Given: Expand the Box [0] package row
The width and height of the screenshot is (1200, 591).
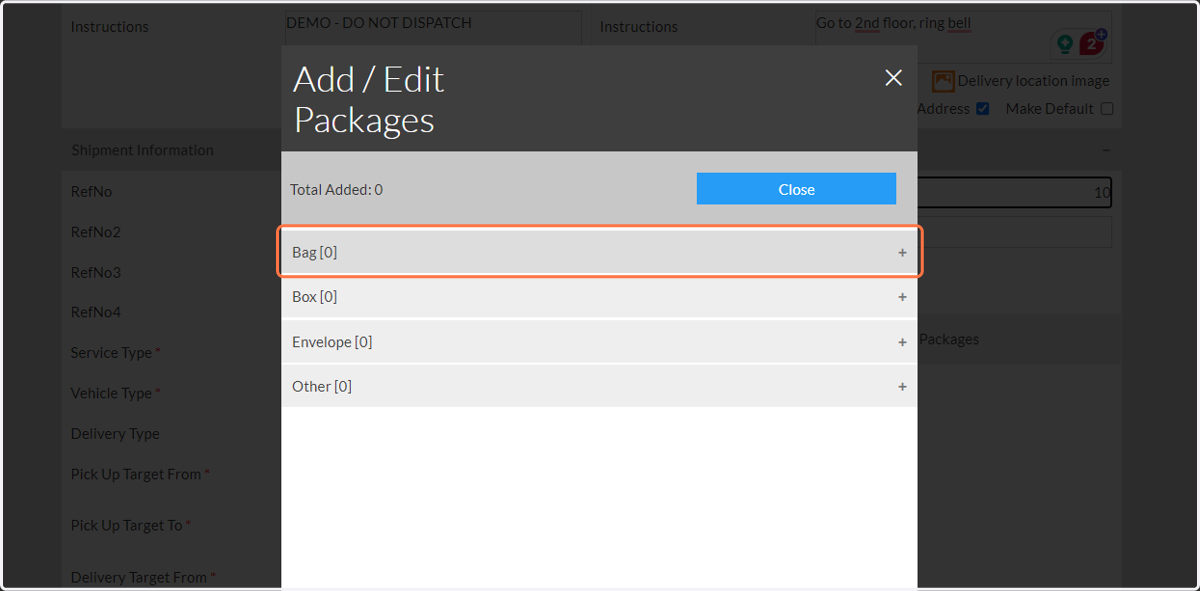Looking at the screenshot, I should [x=599, y=297].
